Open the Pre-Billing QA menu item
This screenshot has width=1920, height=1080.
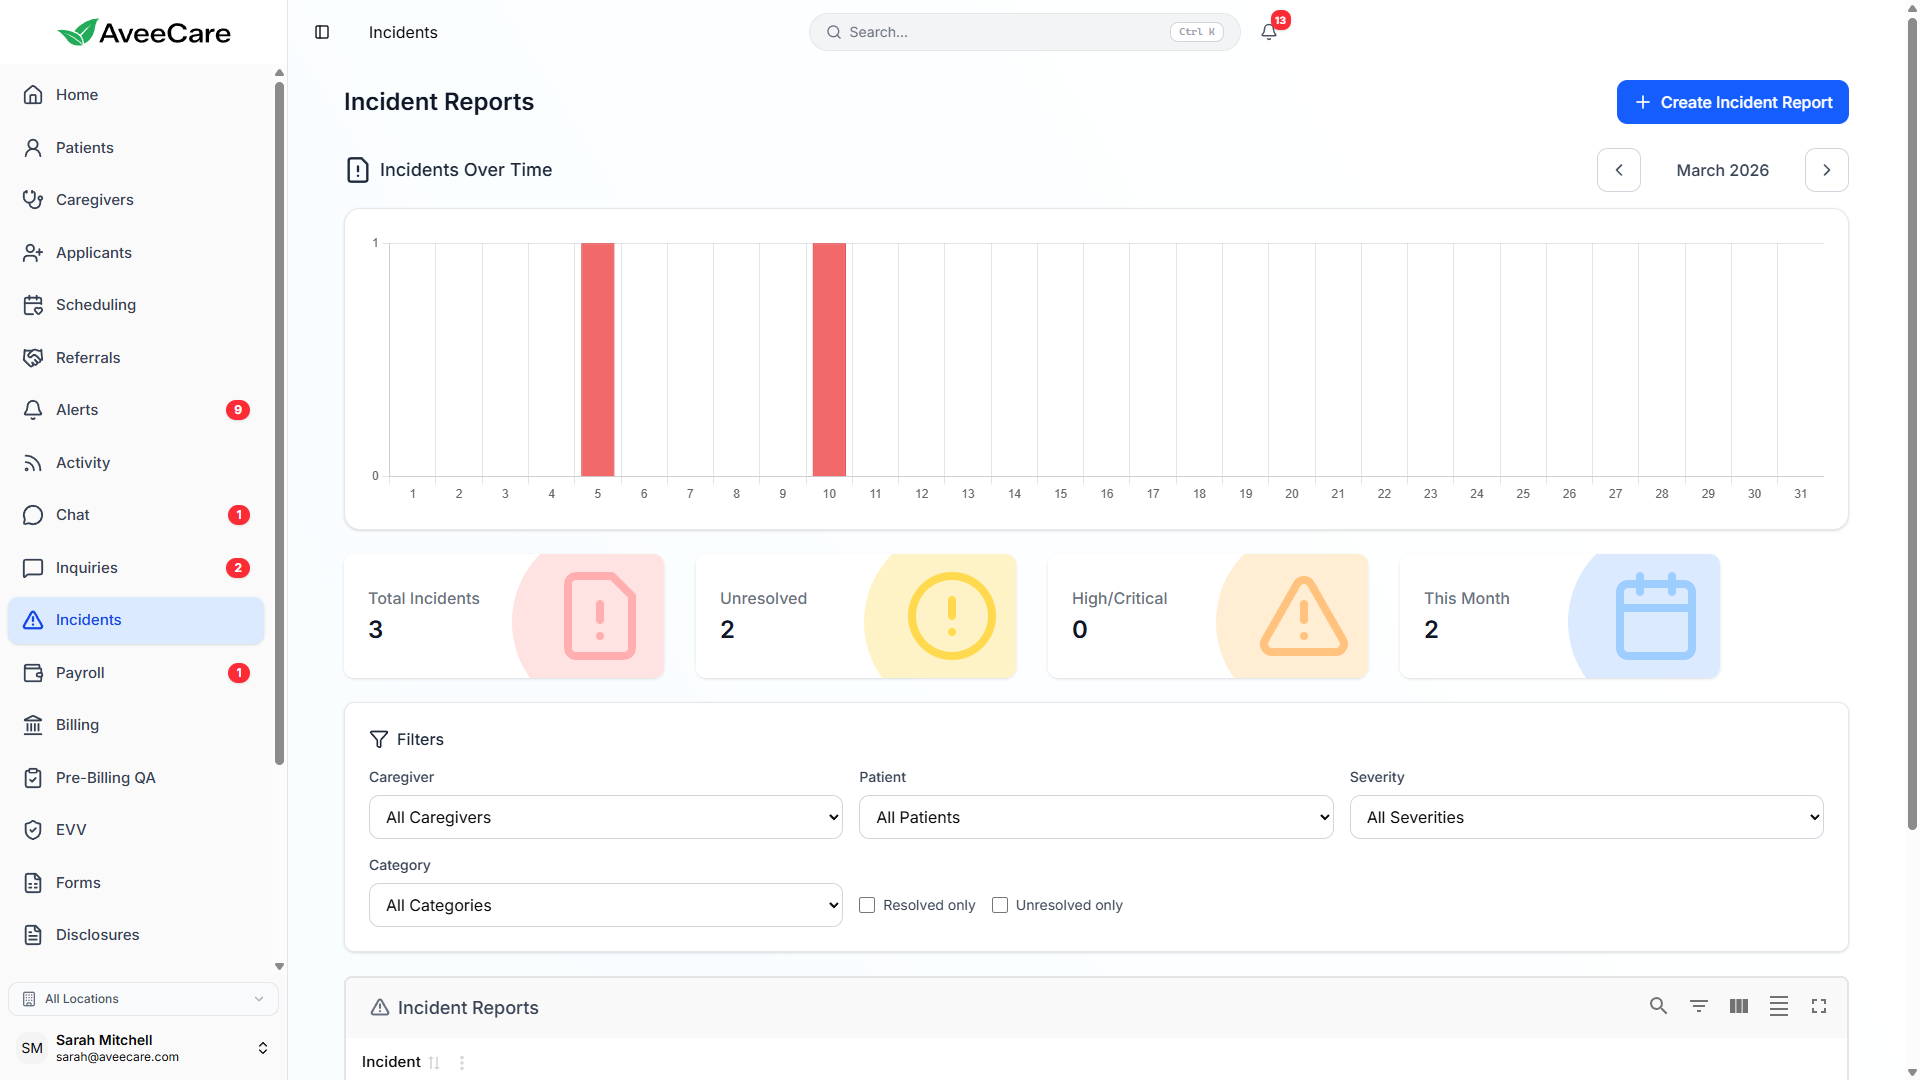pos(105,777)
